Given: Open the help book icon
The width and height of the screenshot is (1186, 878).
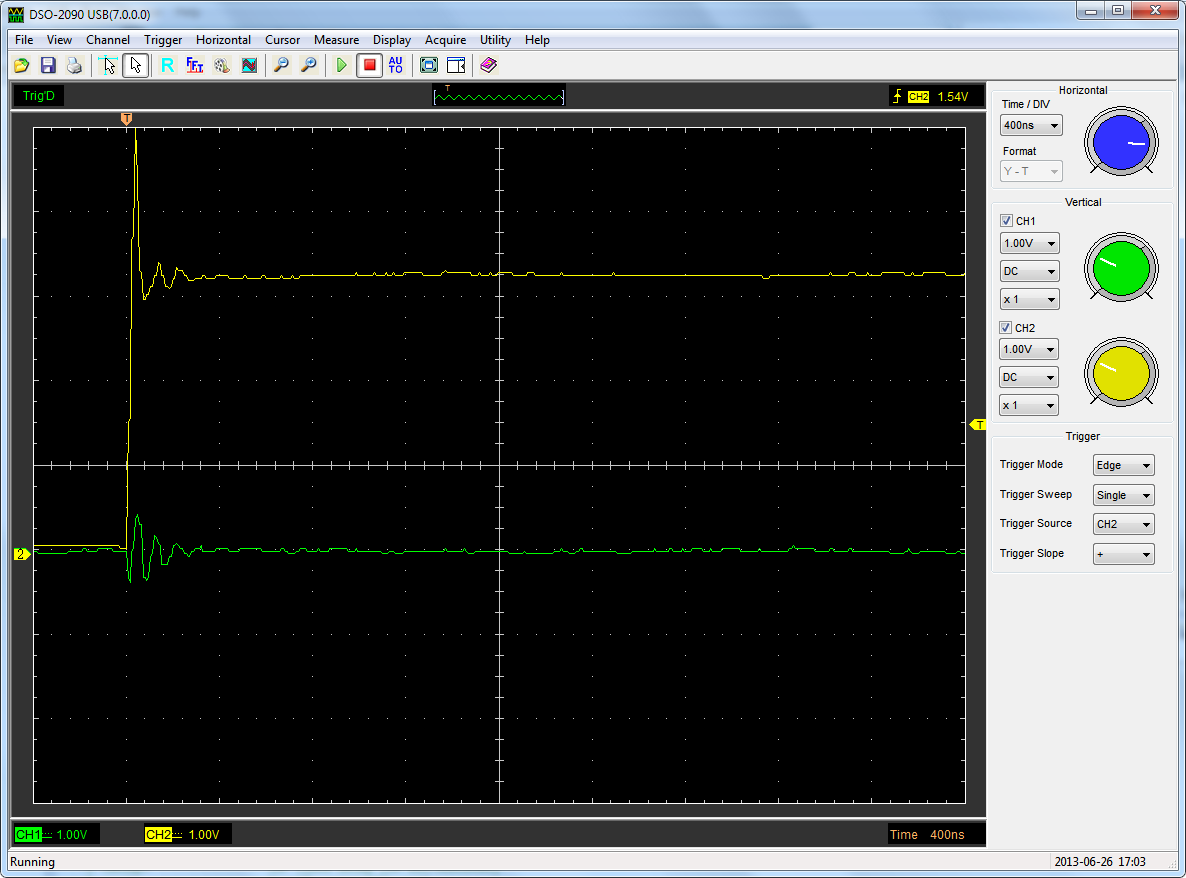Looking at the screenshot, I should pyautogui.click(x=489, y=66).
